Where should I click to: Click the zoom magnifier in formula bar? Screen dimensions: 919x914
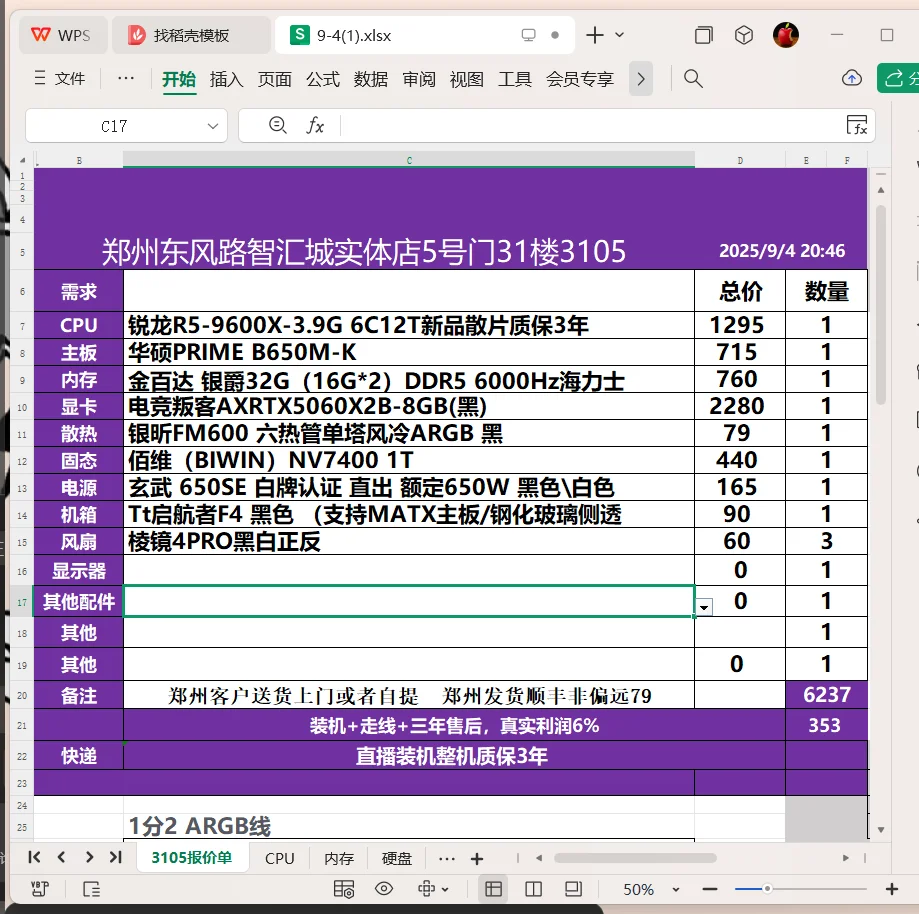coord(277,125)
